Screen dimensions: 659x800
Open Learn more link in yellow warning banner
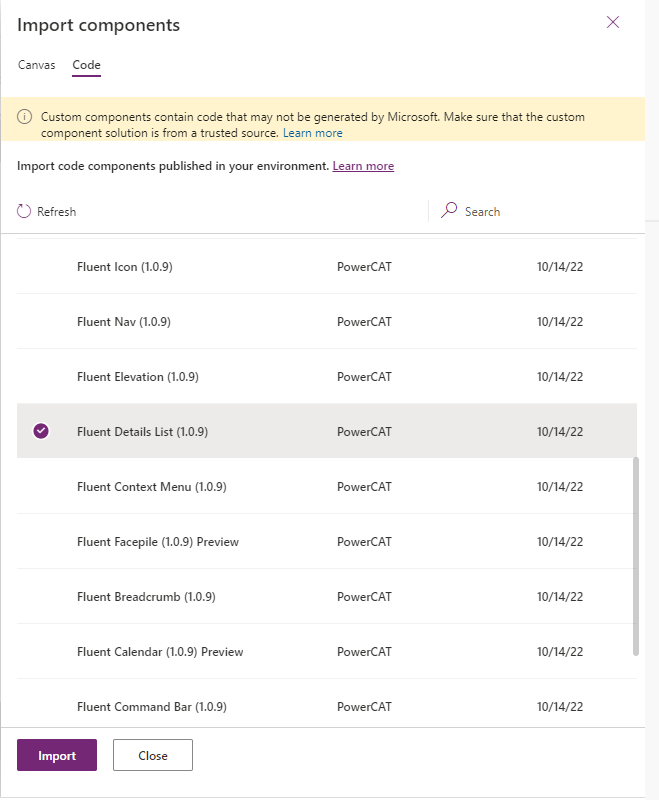(x=312, y=133)
